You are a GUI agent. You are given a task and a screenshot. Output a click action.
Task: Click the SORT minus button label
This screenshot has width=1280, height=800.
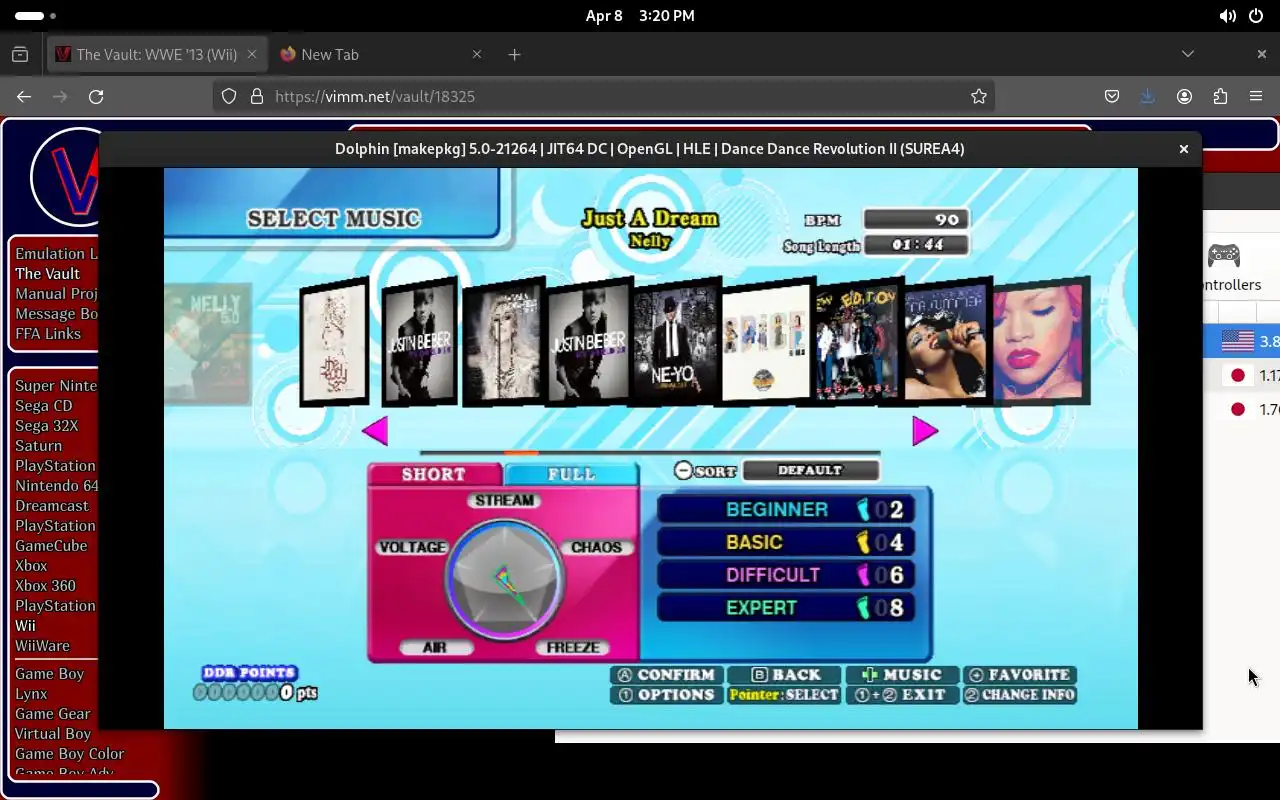point(706,470)
